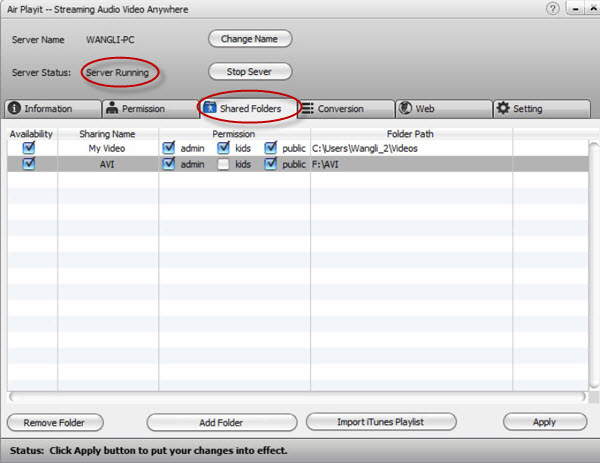
Task: Click the Stop Sever button
Action: (x=250, y=72)
